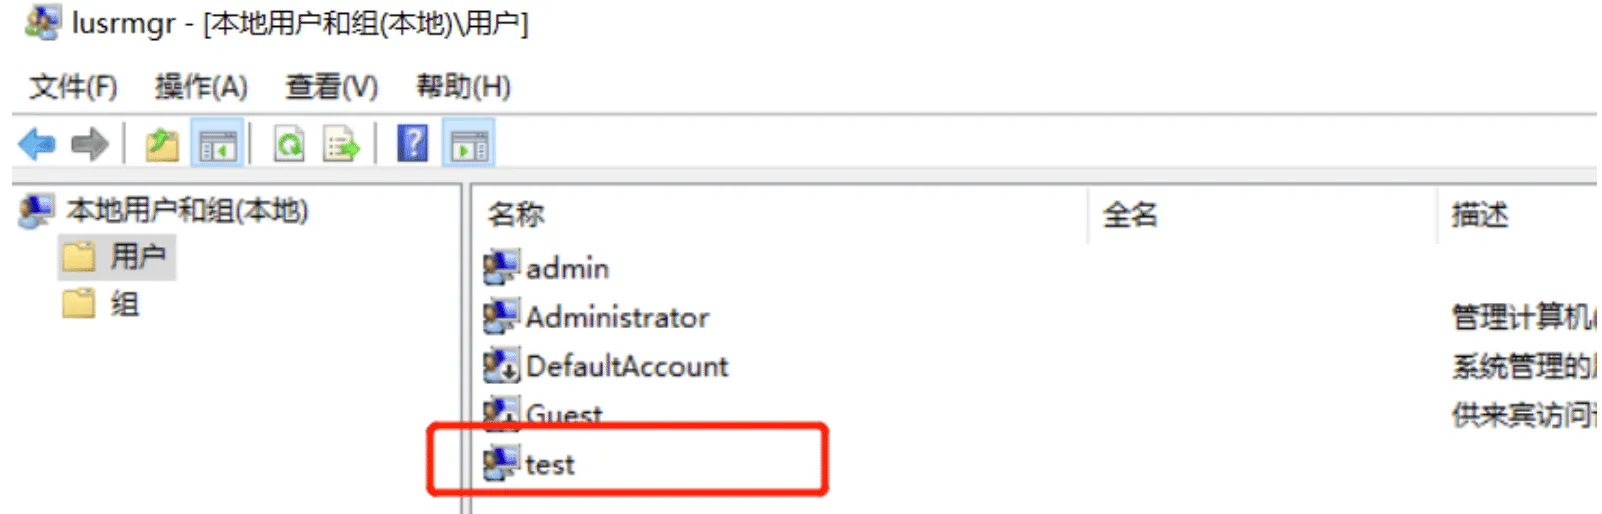The height and width of the screenshot is (514, 1602).
Task: Click the green Refresh toolbar icon
Action: [290, 145]
